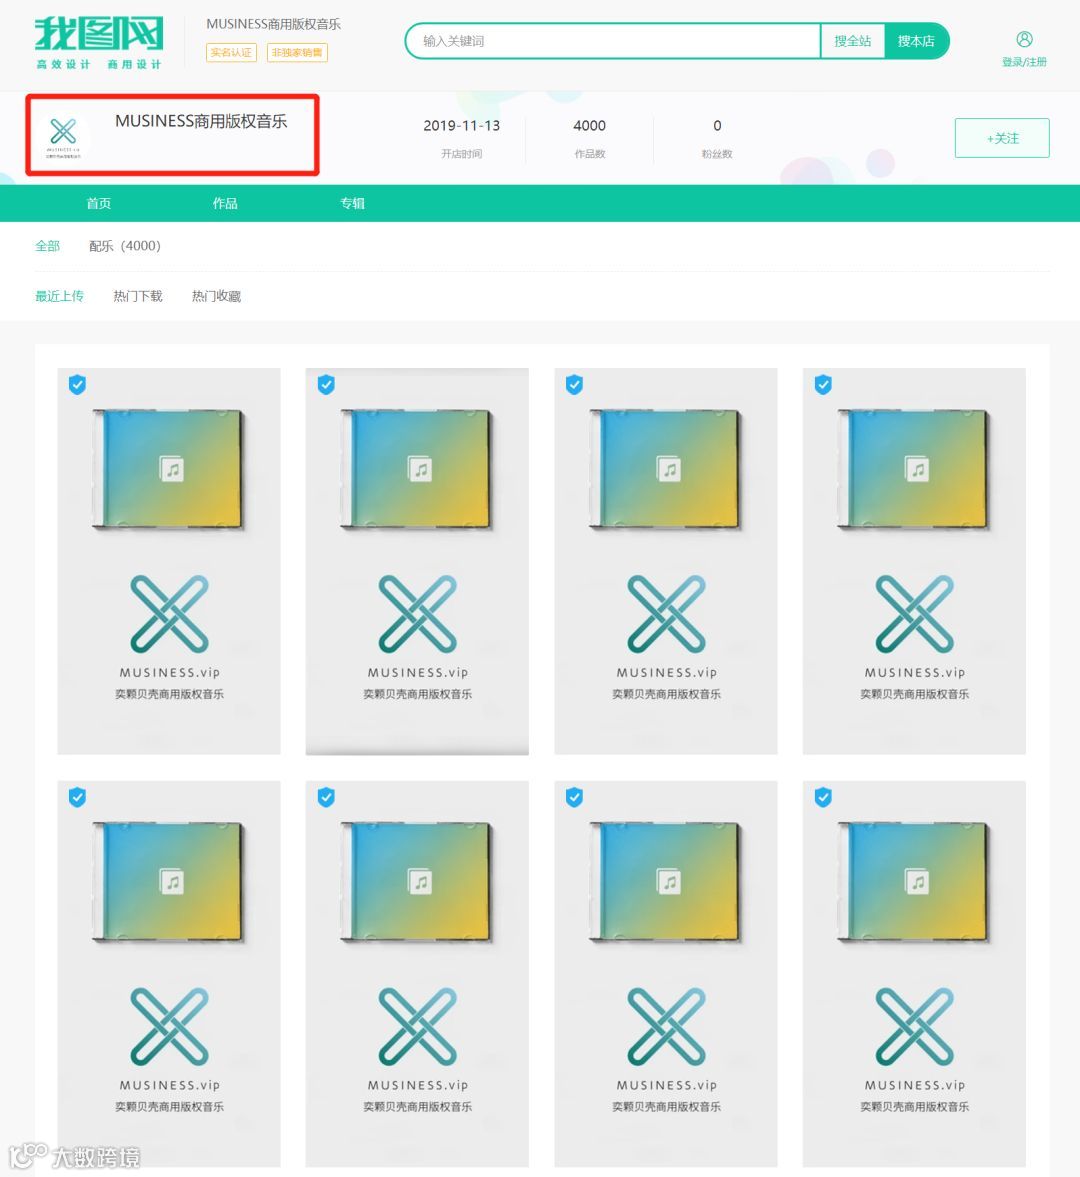Open the 首页 navigation tab
The height and width of the screenshot is (1177, 1080).
[98, 203]
